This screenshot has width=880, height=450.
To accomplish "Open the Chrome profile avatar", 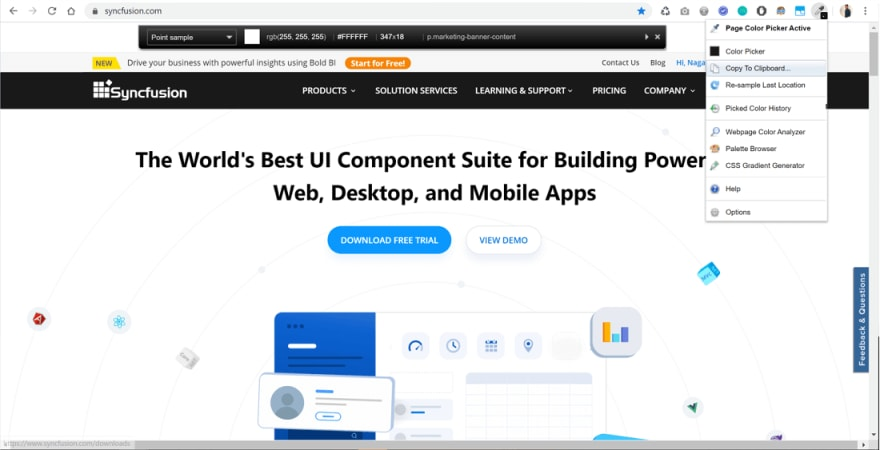I will [x=846, y=11].
